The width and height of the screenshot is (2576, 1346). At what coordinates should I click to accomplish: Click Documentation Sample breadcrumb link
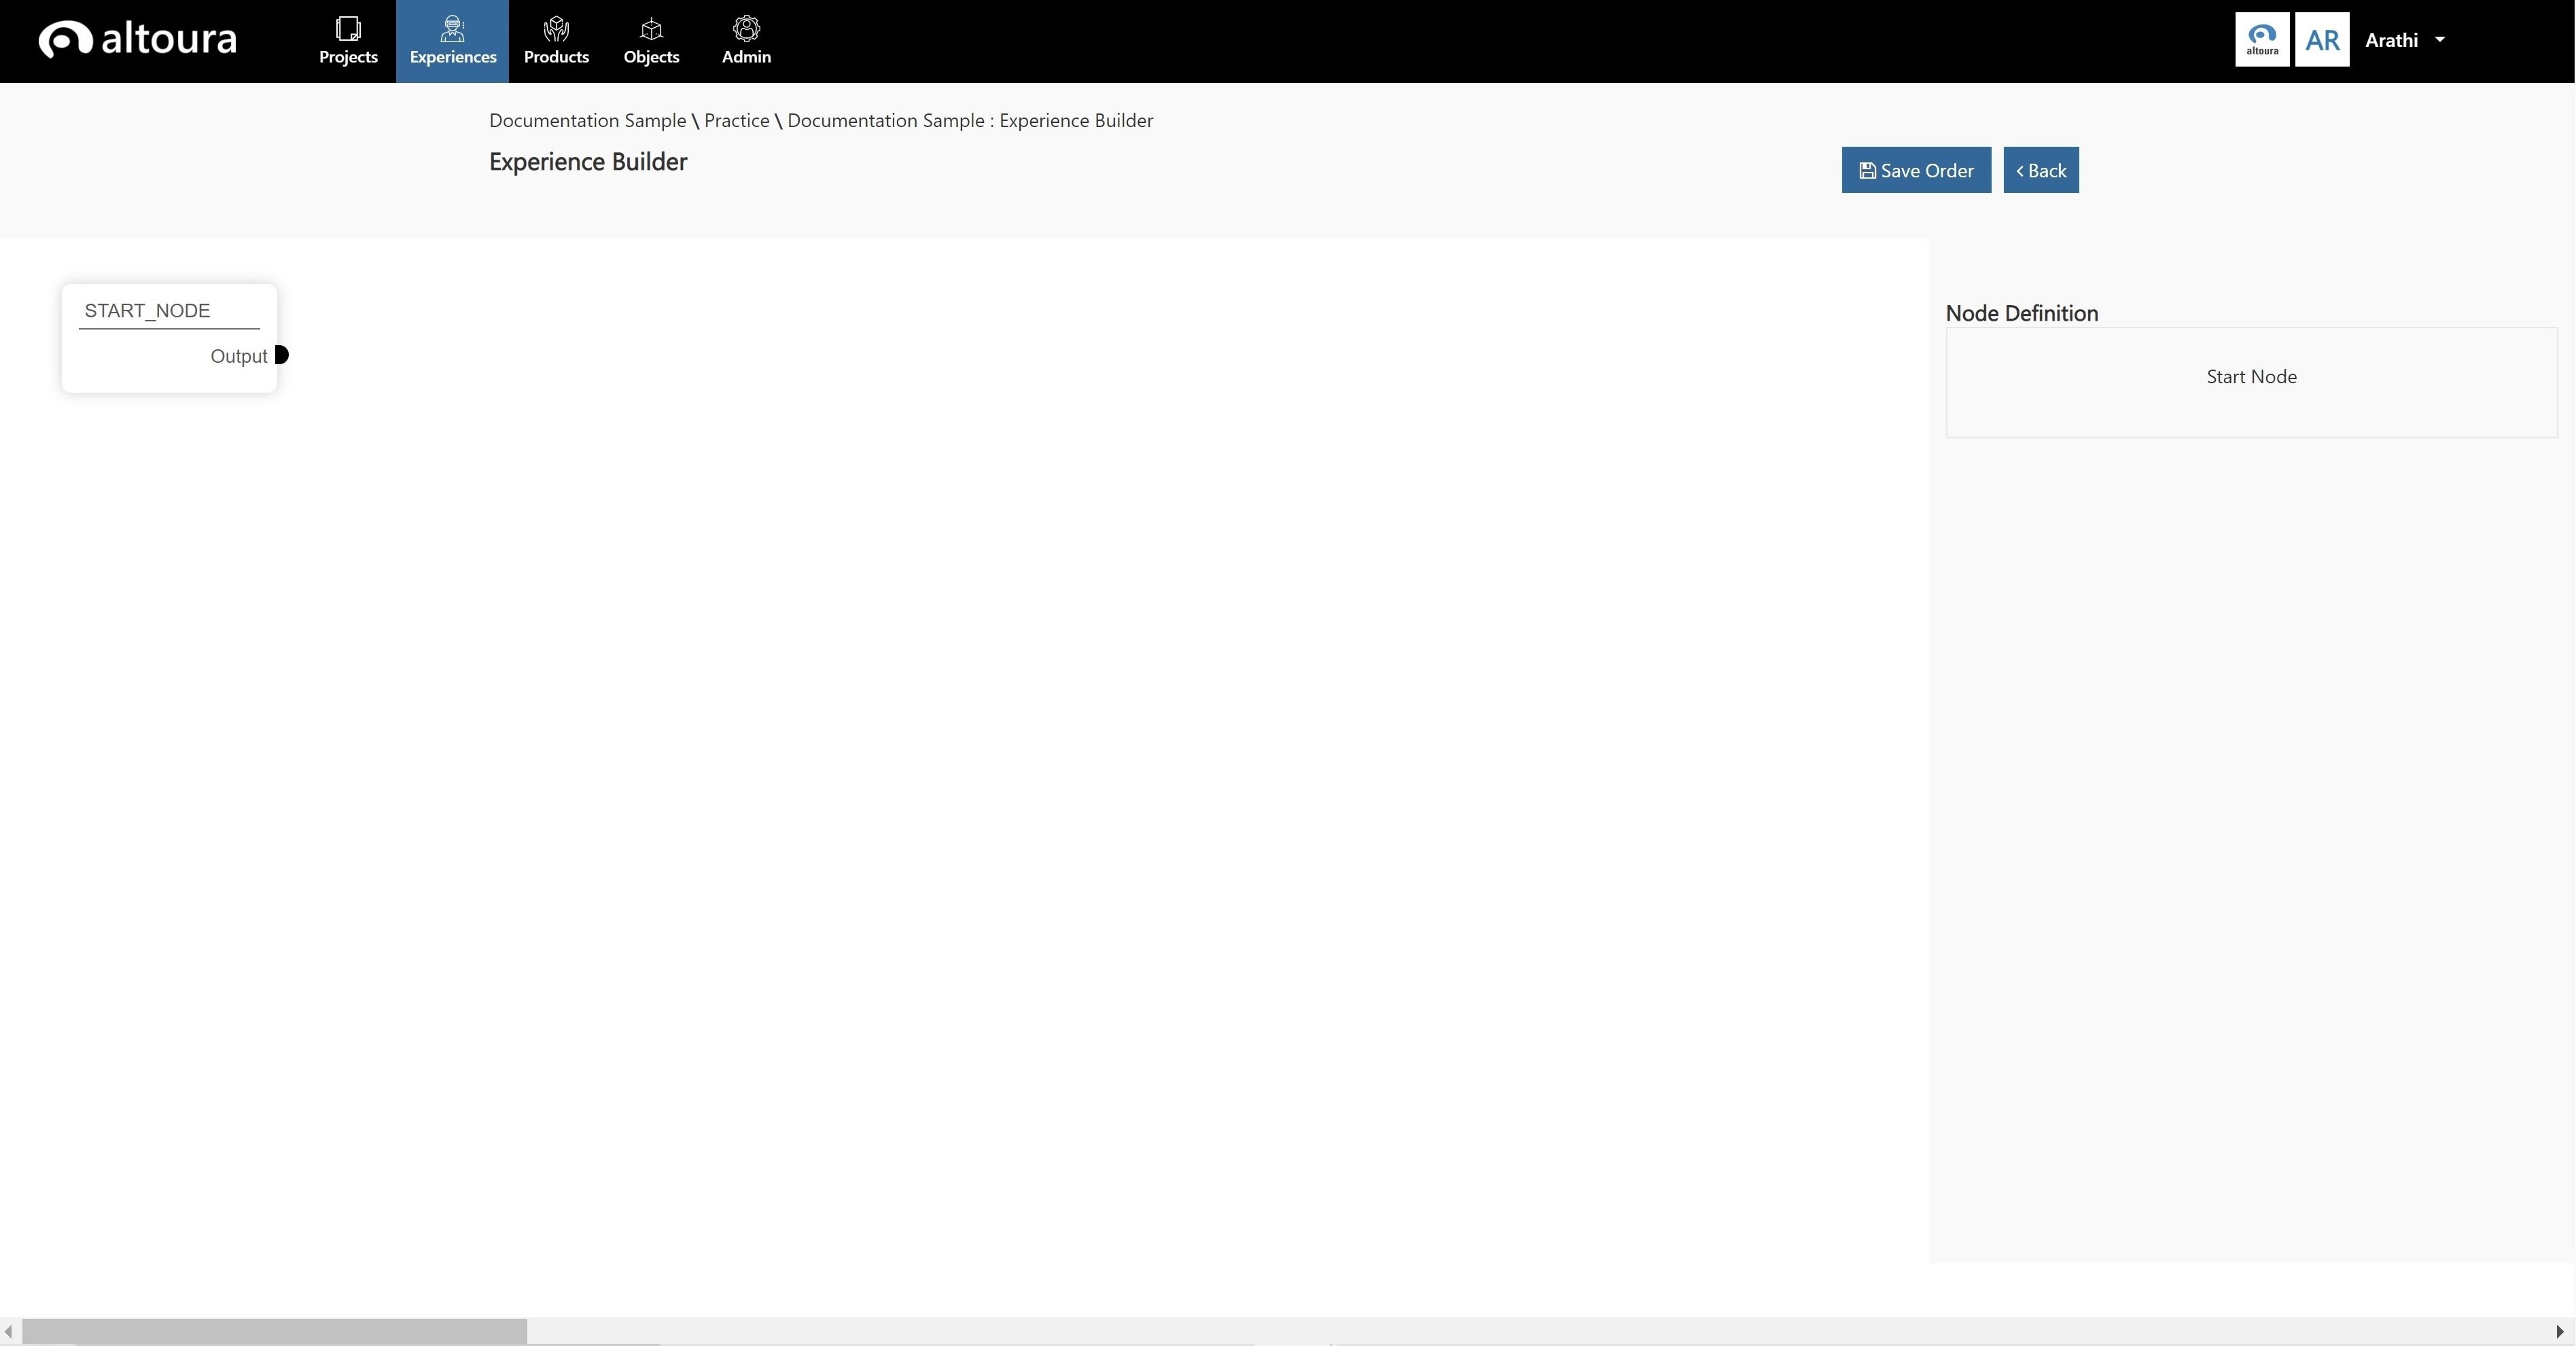[587, 120]
